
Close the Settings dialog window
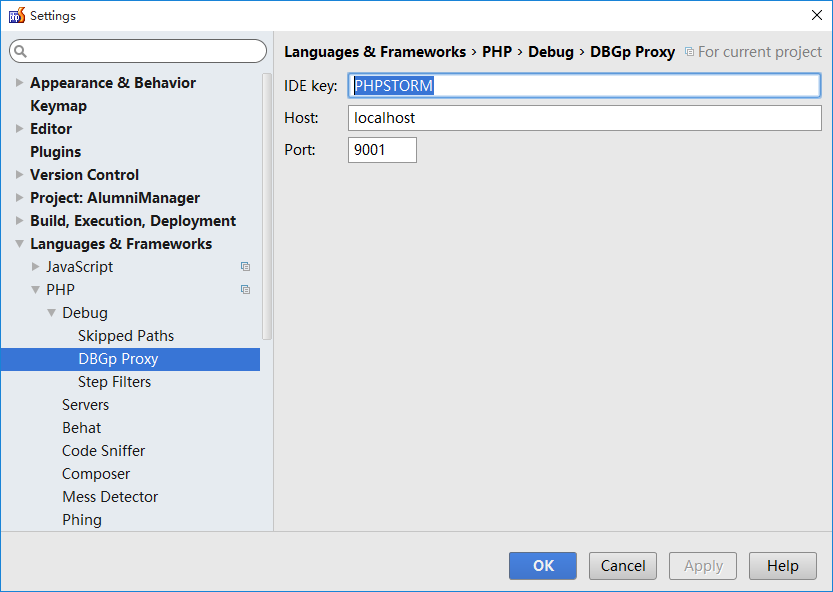(x=817, y=15)
